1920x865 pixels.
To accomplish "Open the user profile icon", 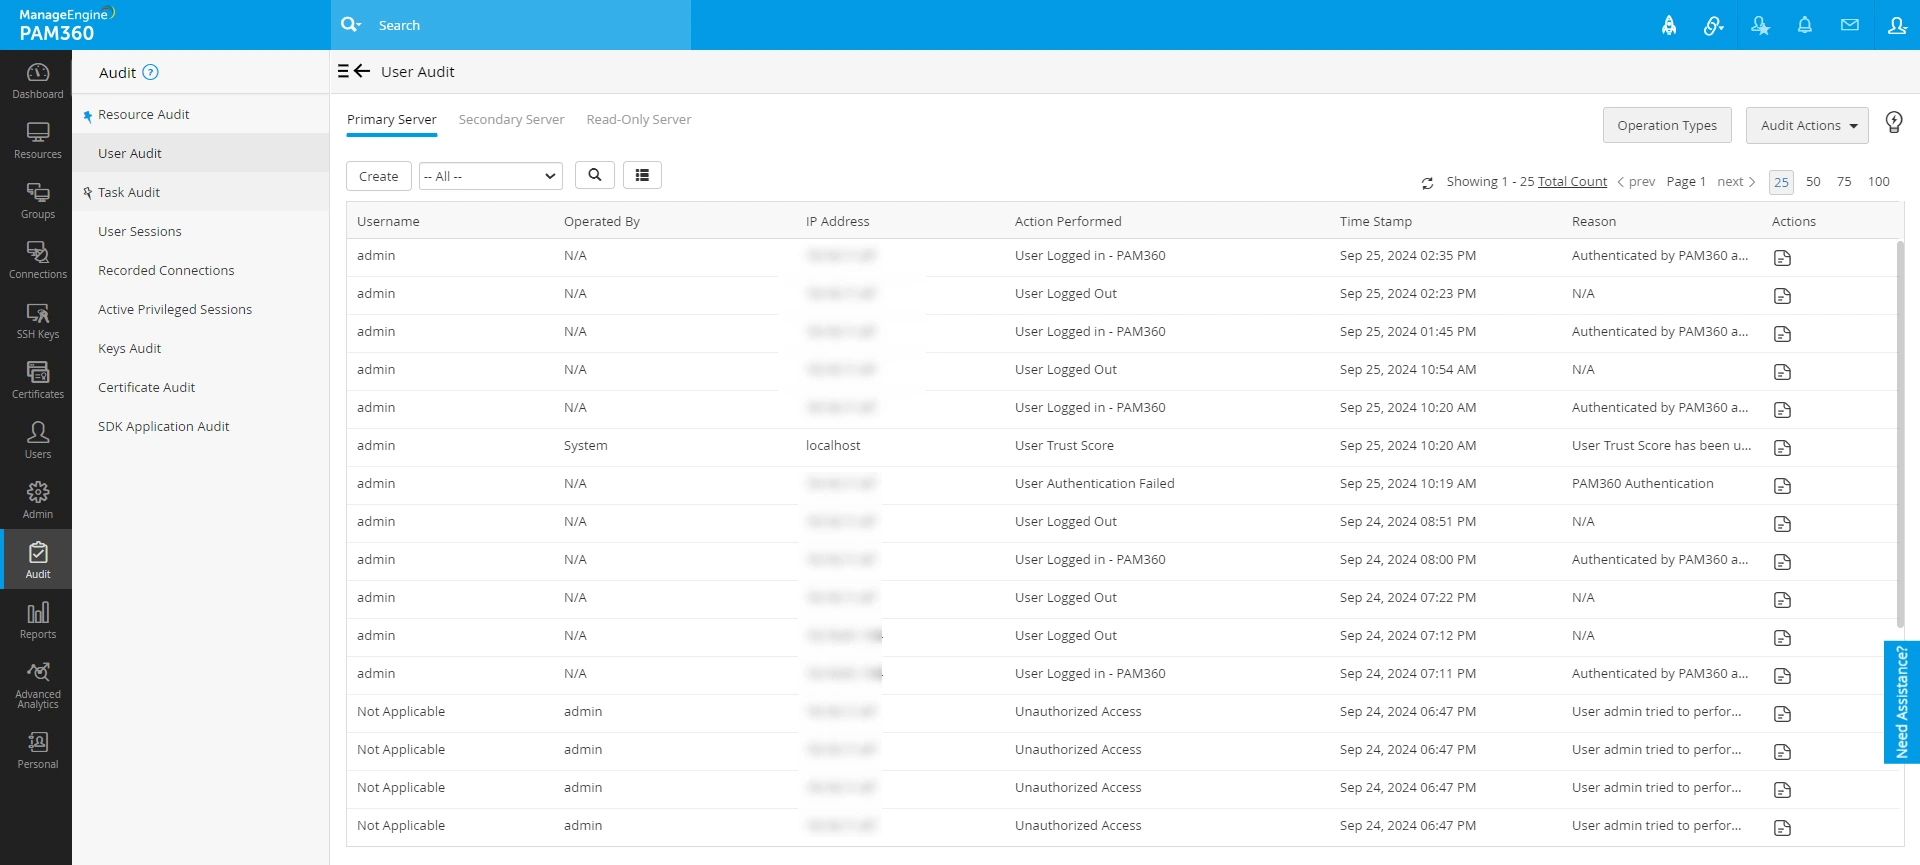I will (1897, 25).
